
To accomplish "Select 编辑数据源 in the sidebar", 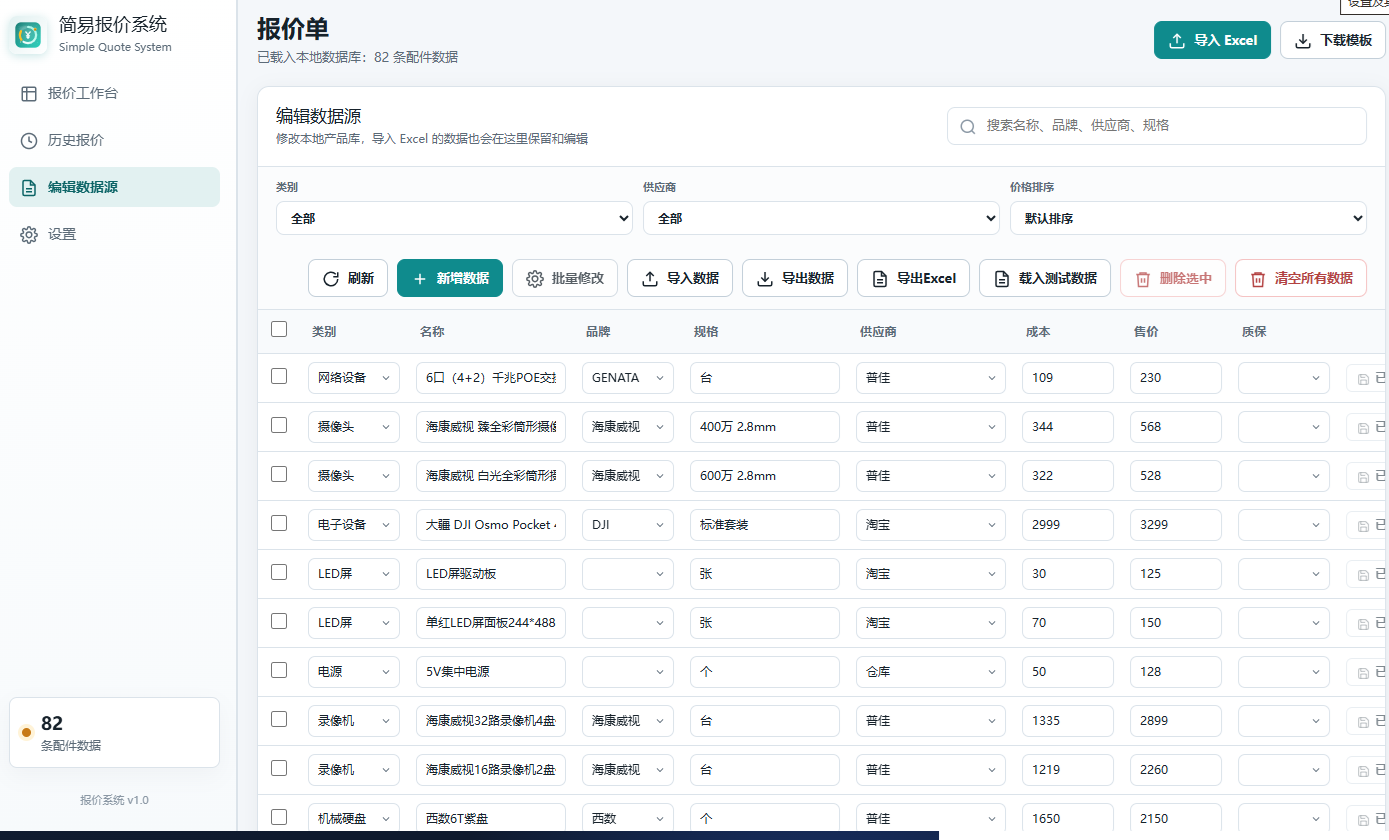I will [114, 187].
